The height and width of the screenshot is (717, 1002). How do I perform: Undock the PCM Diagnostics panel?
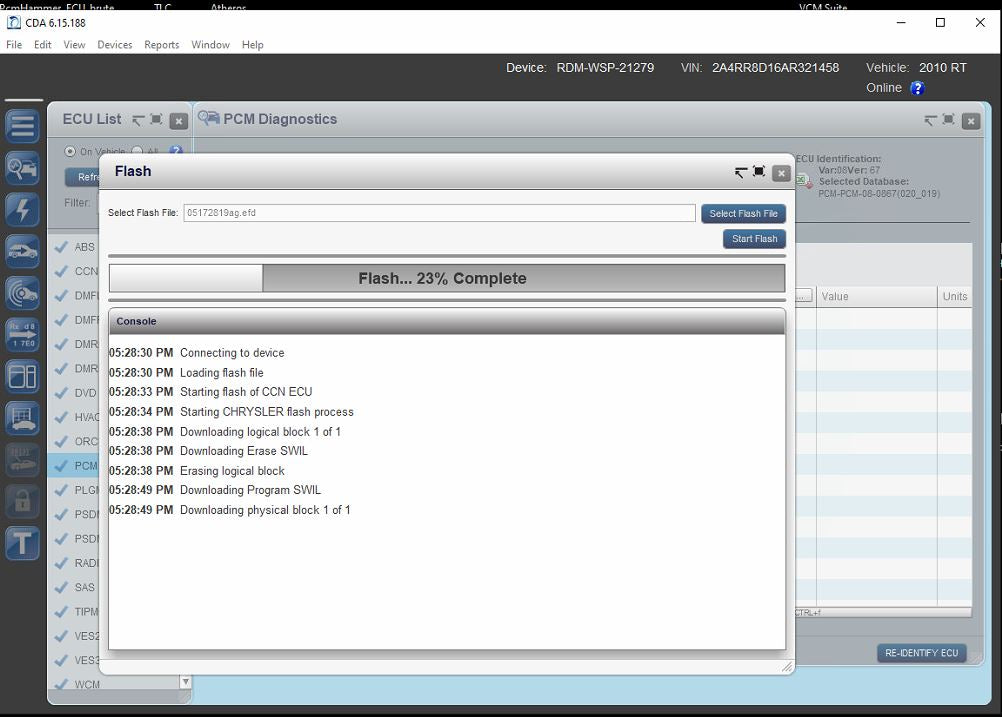point(930,120)
